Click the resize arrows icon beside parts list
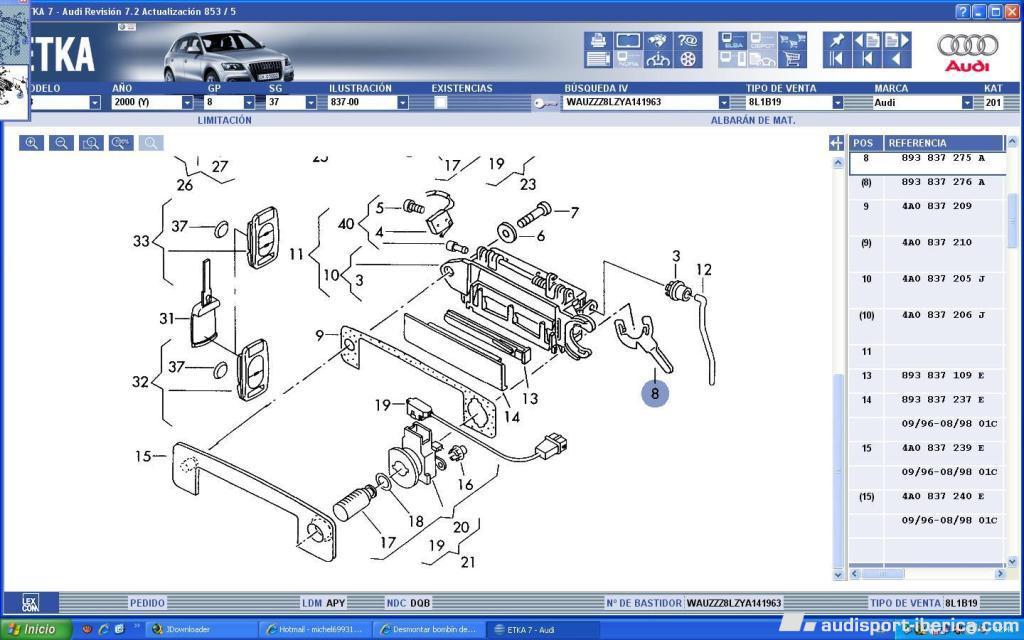The image size is (1024, 640). tap(837, 143)
